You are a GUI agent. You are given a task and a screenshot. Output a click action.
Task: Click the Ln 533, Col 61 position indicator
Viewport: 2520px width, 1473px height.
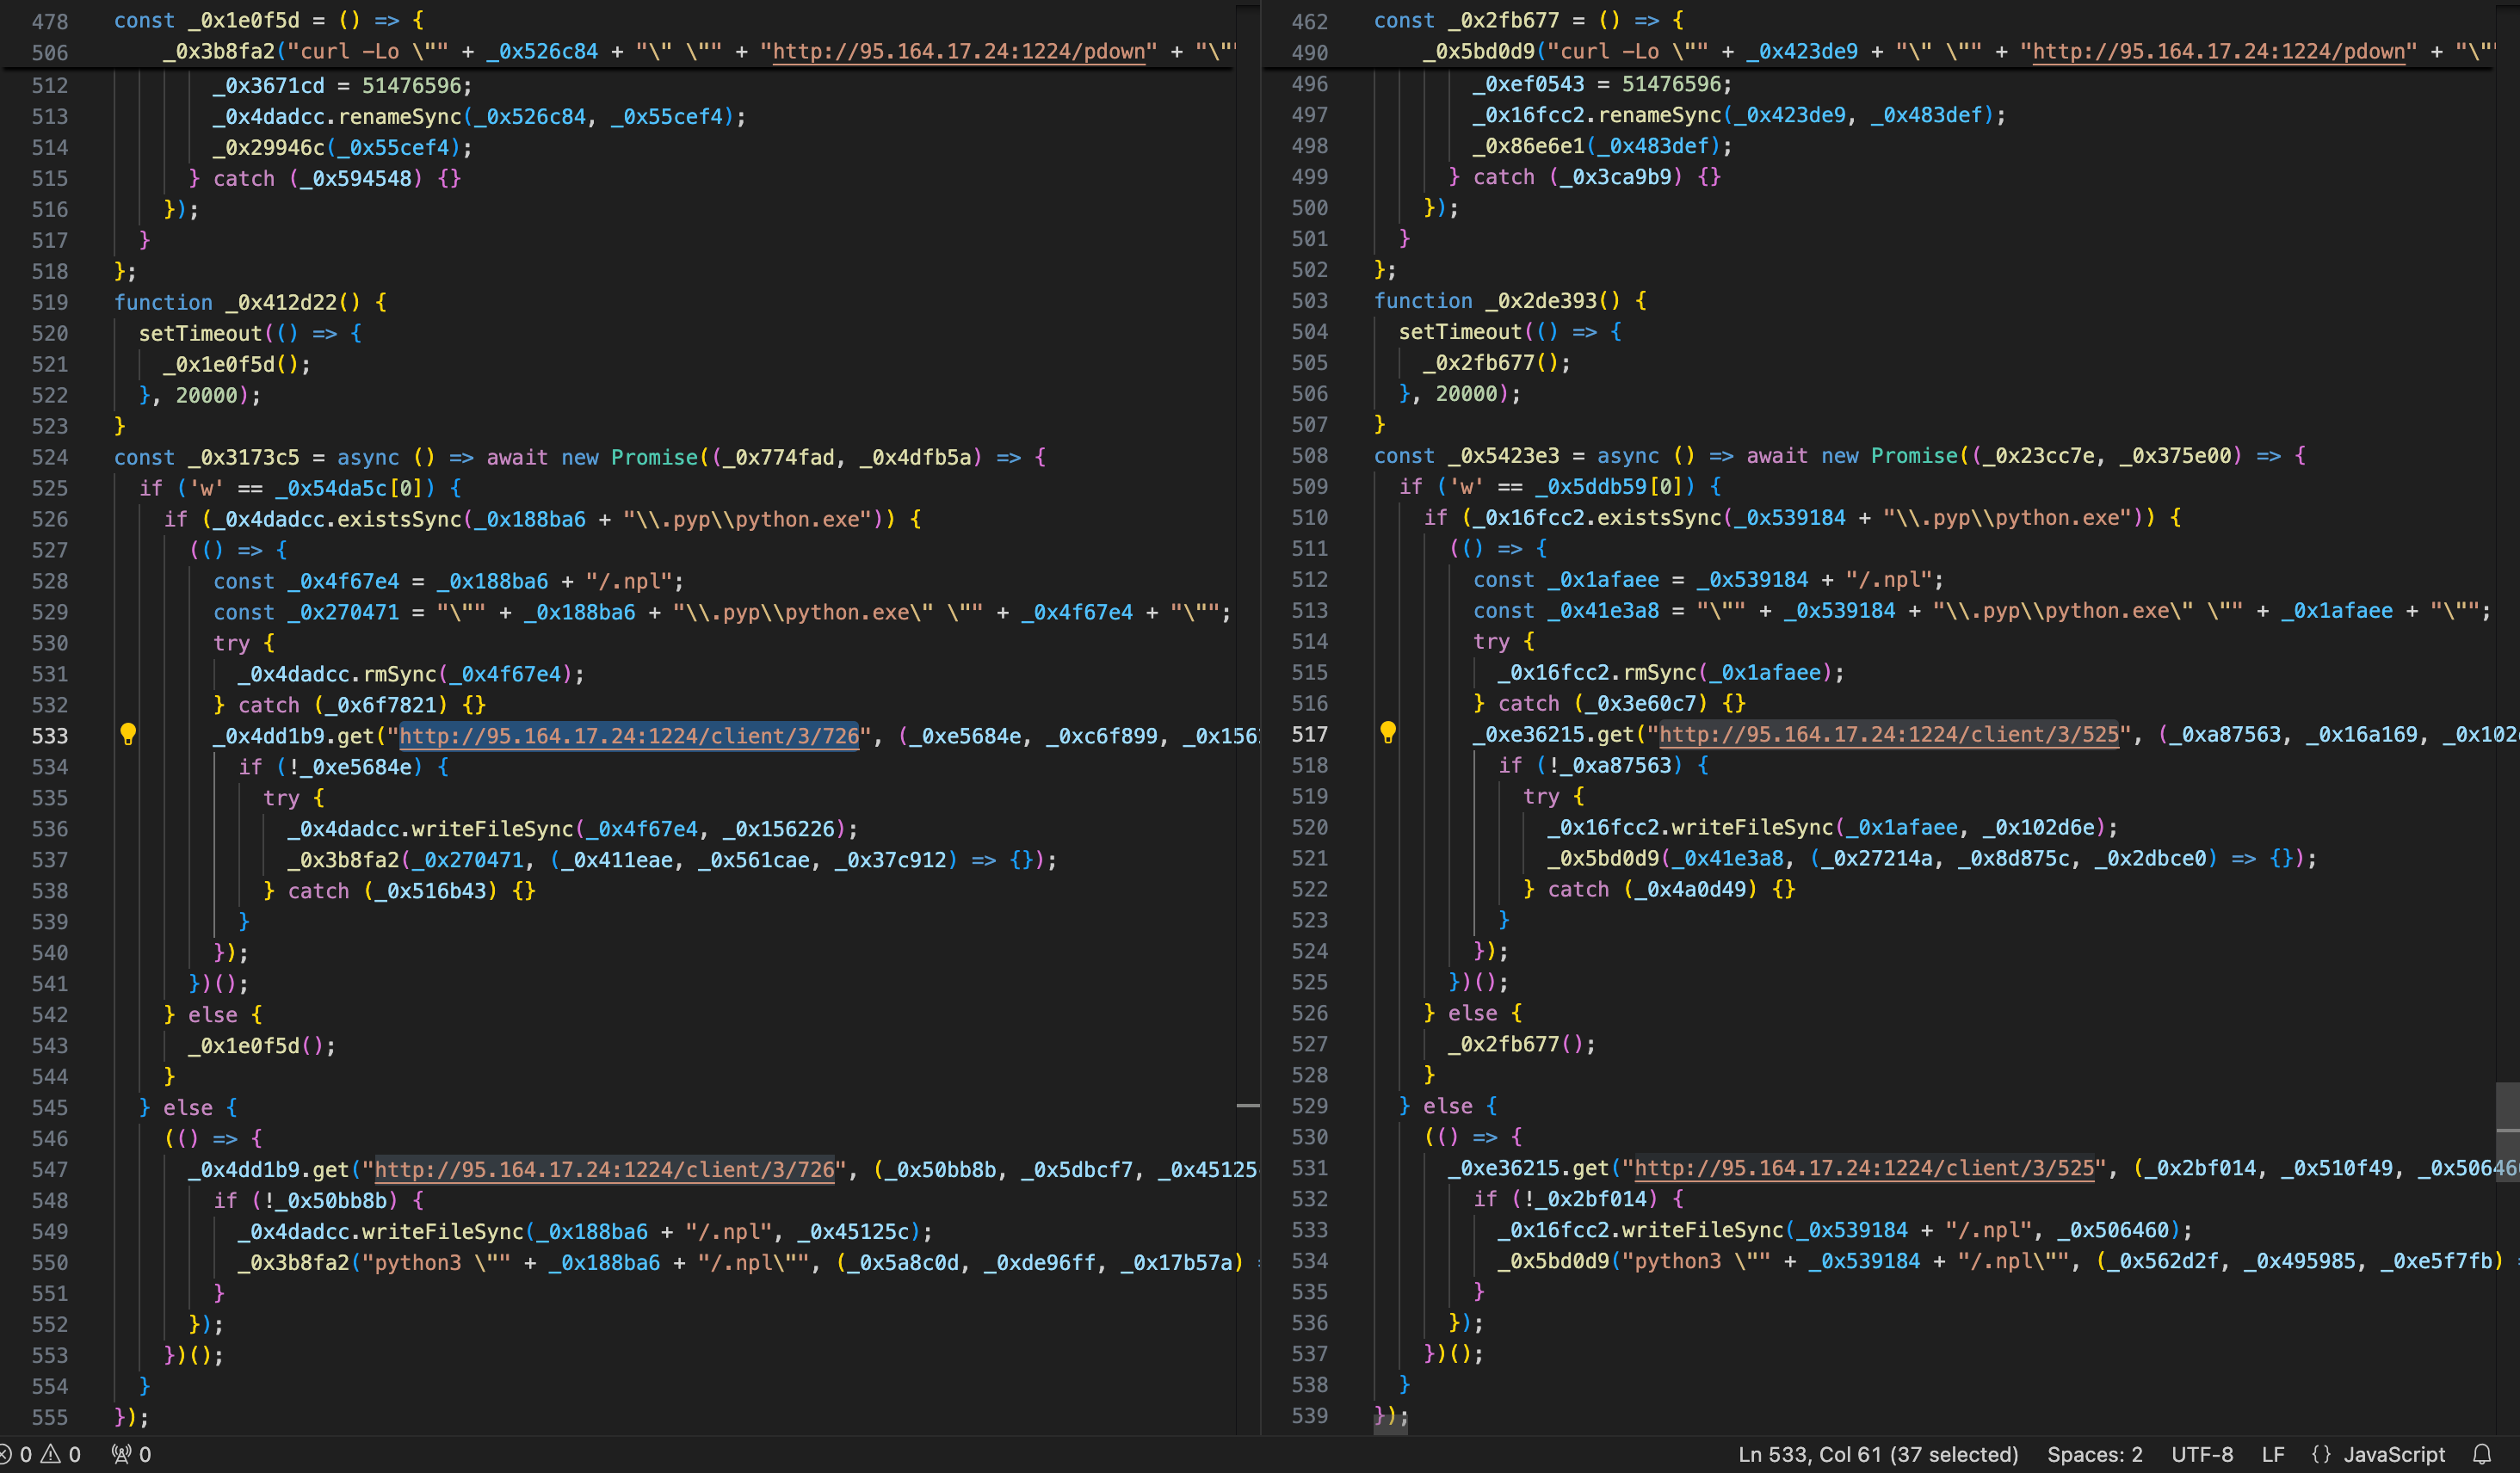click(x=1877, y=1454)
